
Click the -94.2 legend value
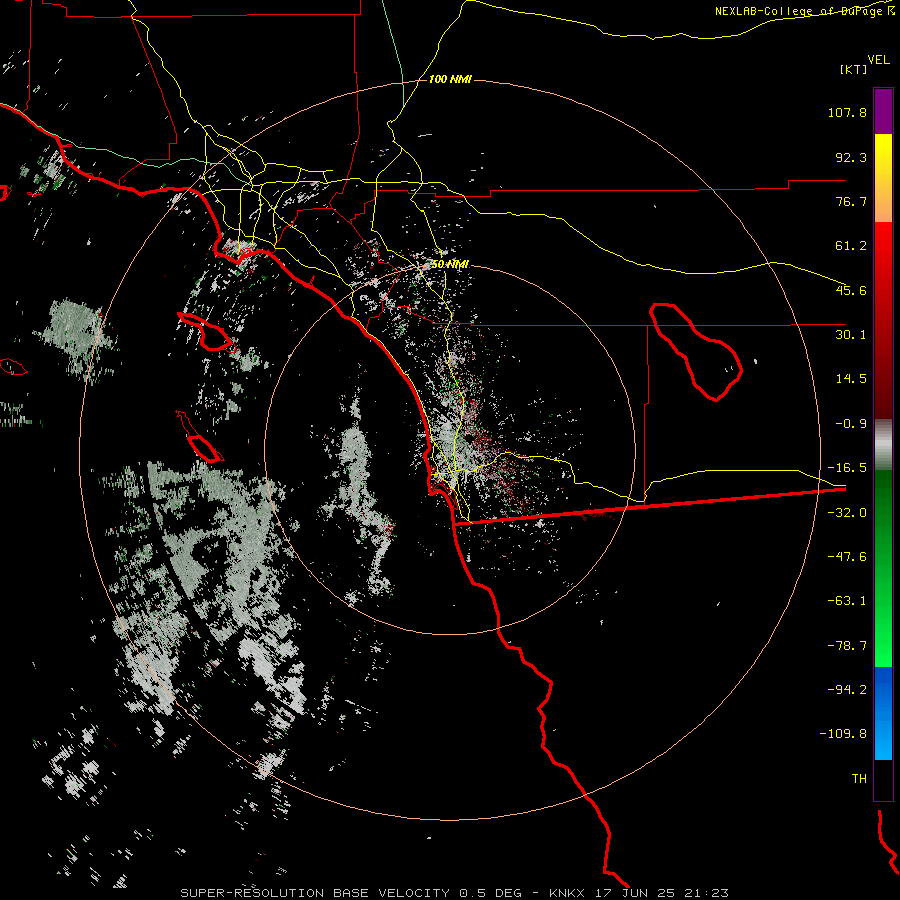pyautogui.click(x=847, y=690)
